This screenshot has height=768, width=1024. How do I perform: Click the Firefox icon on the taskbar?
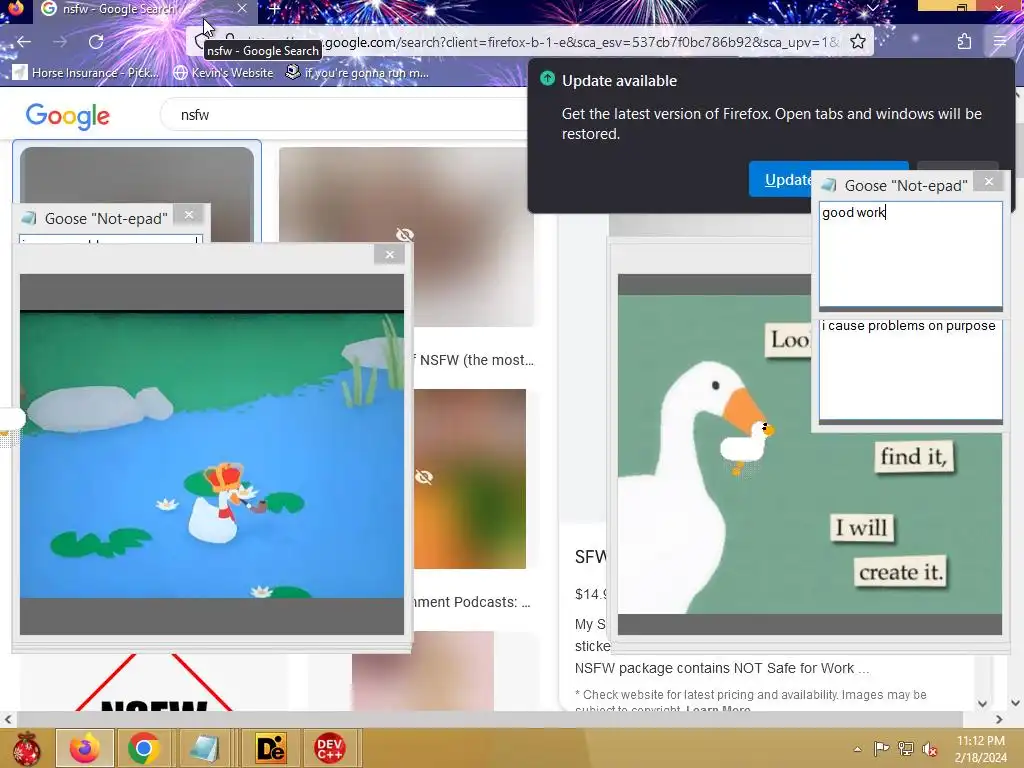click(x=85, y=748)
